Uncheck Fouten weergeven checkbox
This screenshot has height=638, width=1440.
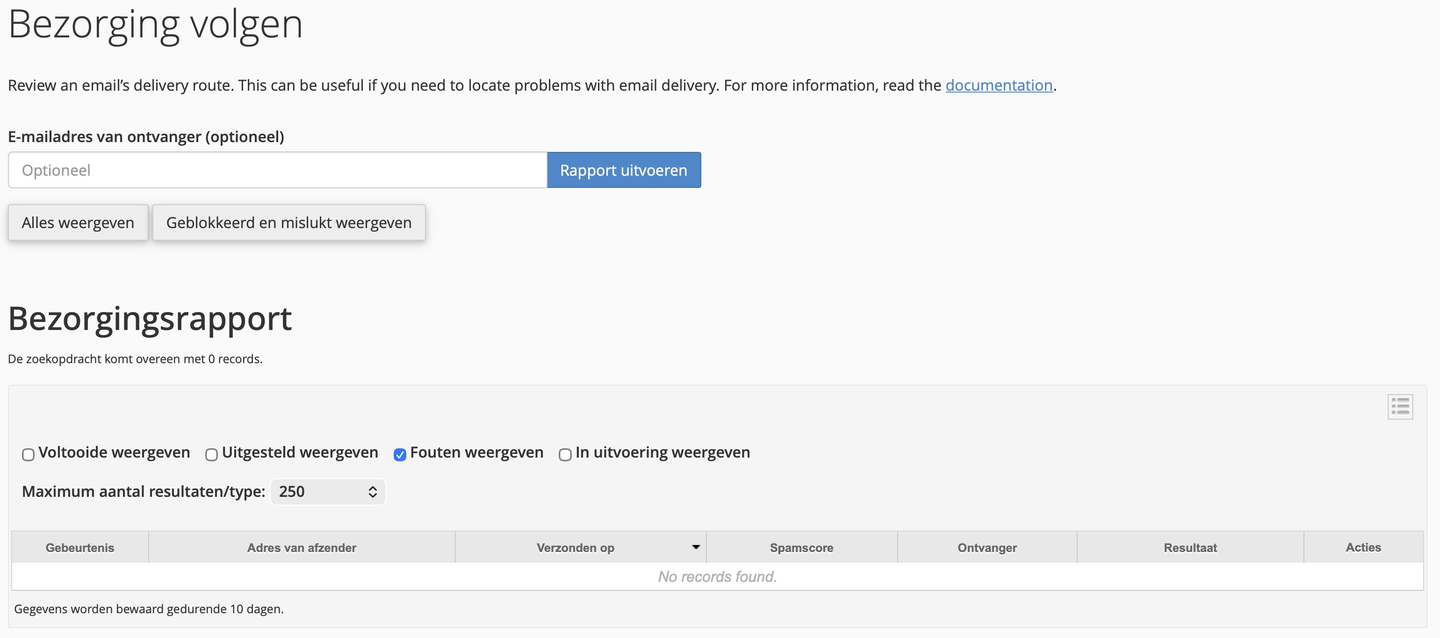(x=400, y=454)
